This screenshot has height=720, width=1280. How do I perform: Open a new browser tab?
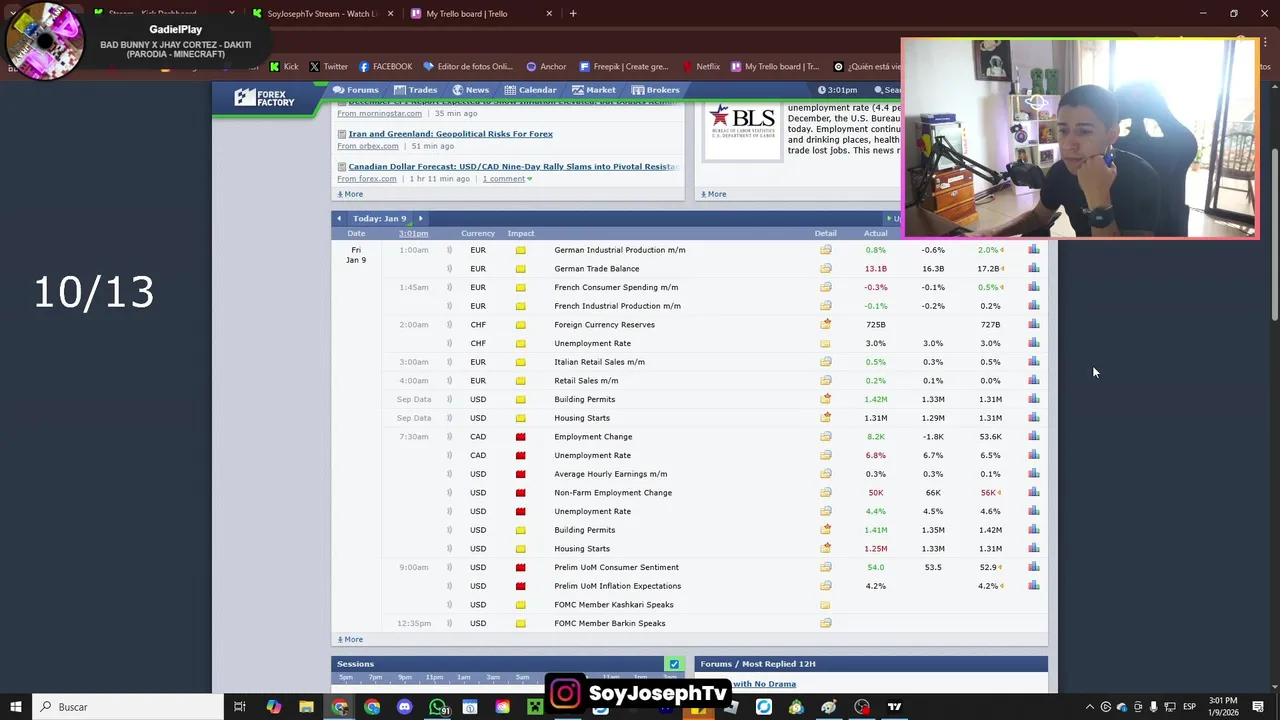(573, 14)
